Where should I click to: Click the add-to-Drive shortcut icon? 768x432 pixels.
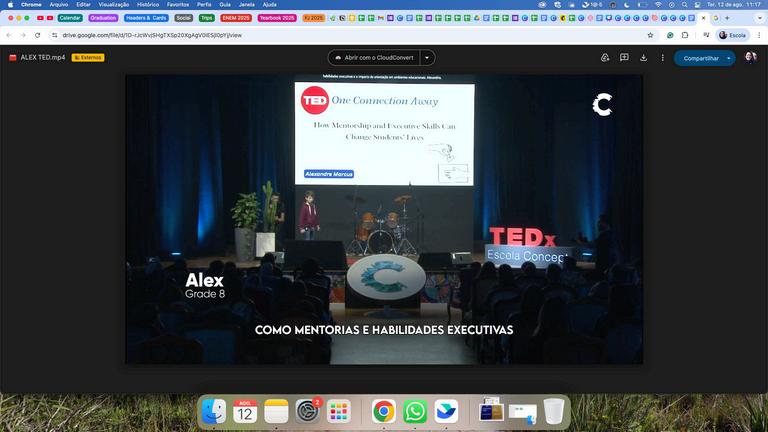(605, 58)
